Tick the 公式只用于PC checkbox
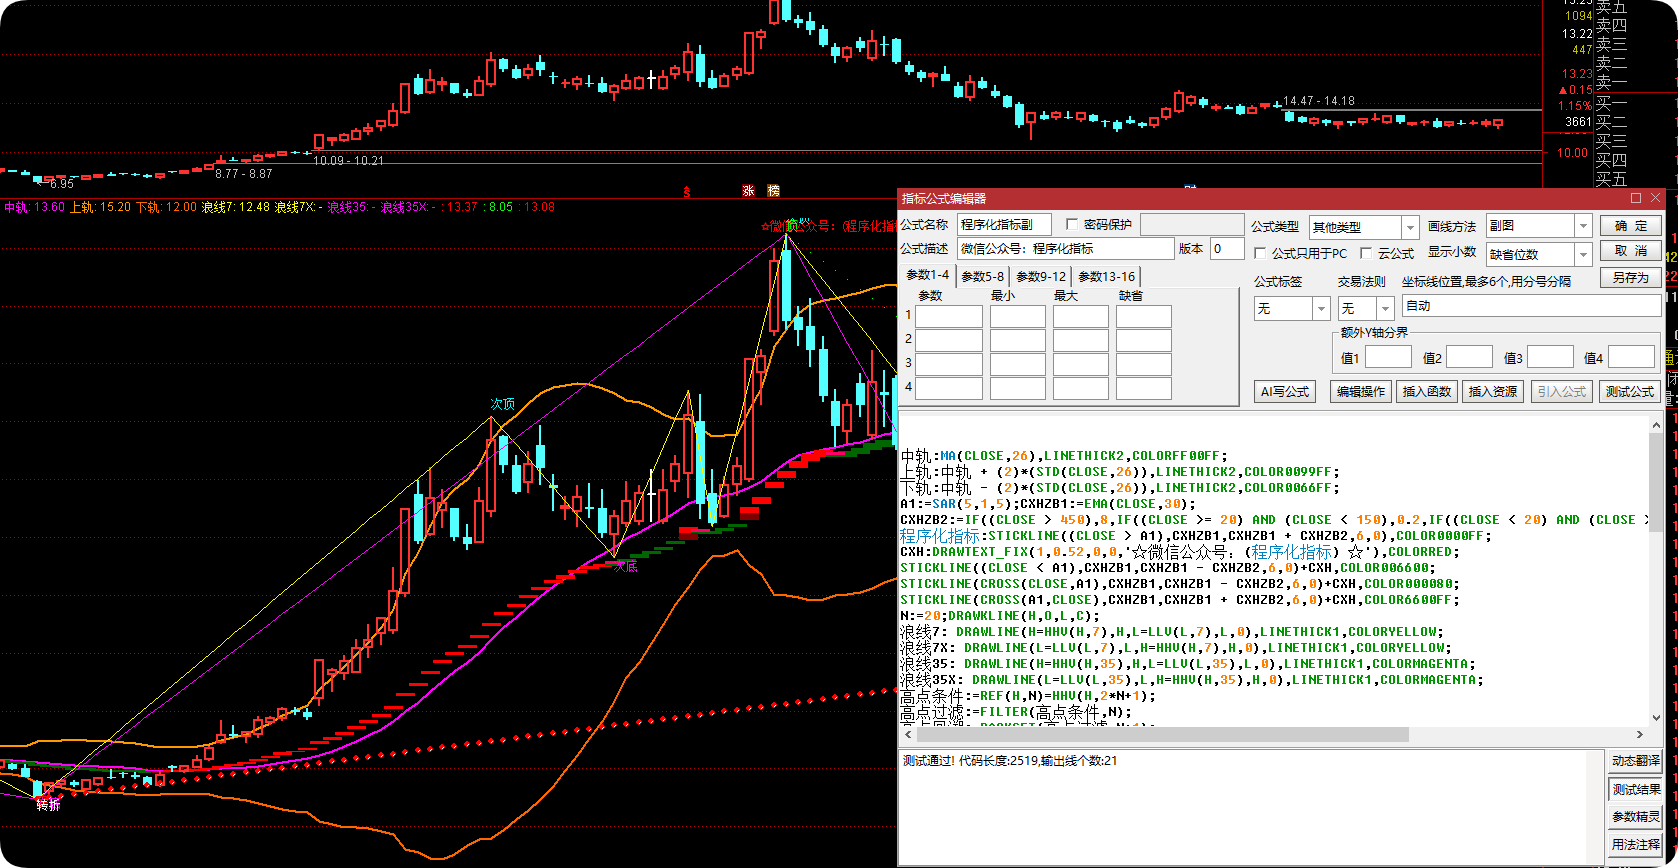The width and height of the screenshot is (1678, 868). pyautogui.click(x=1260, y=254)
